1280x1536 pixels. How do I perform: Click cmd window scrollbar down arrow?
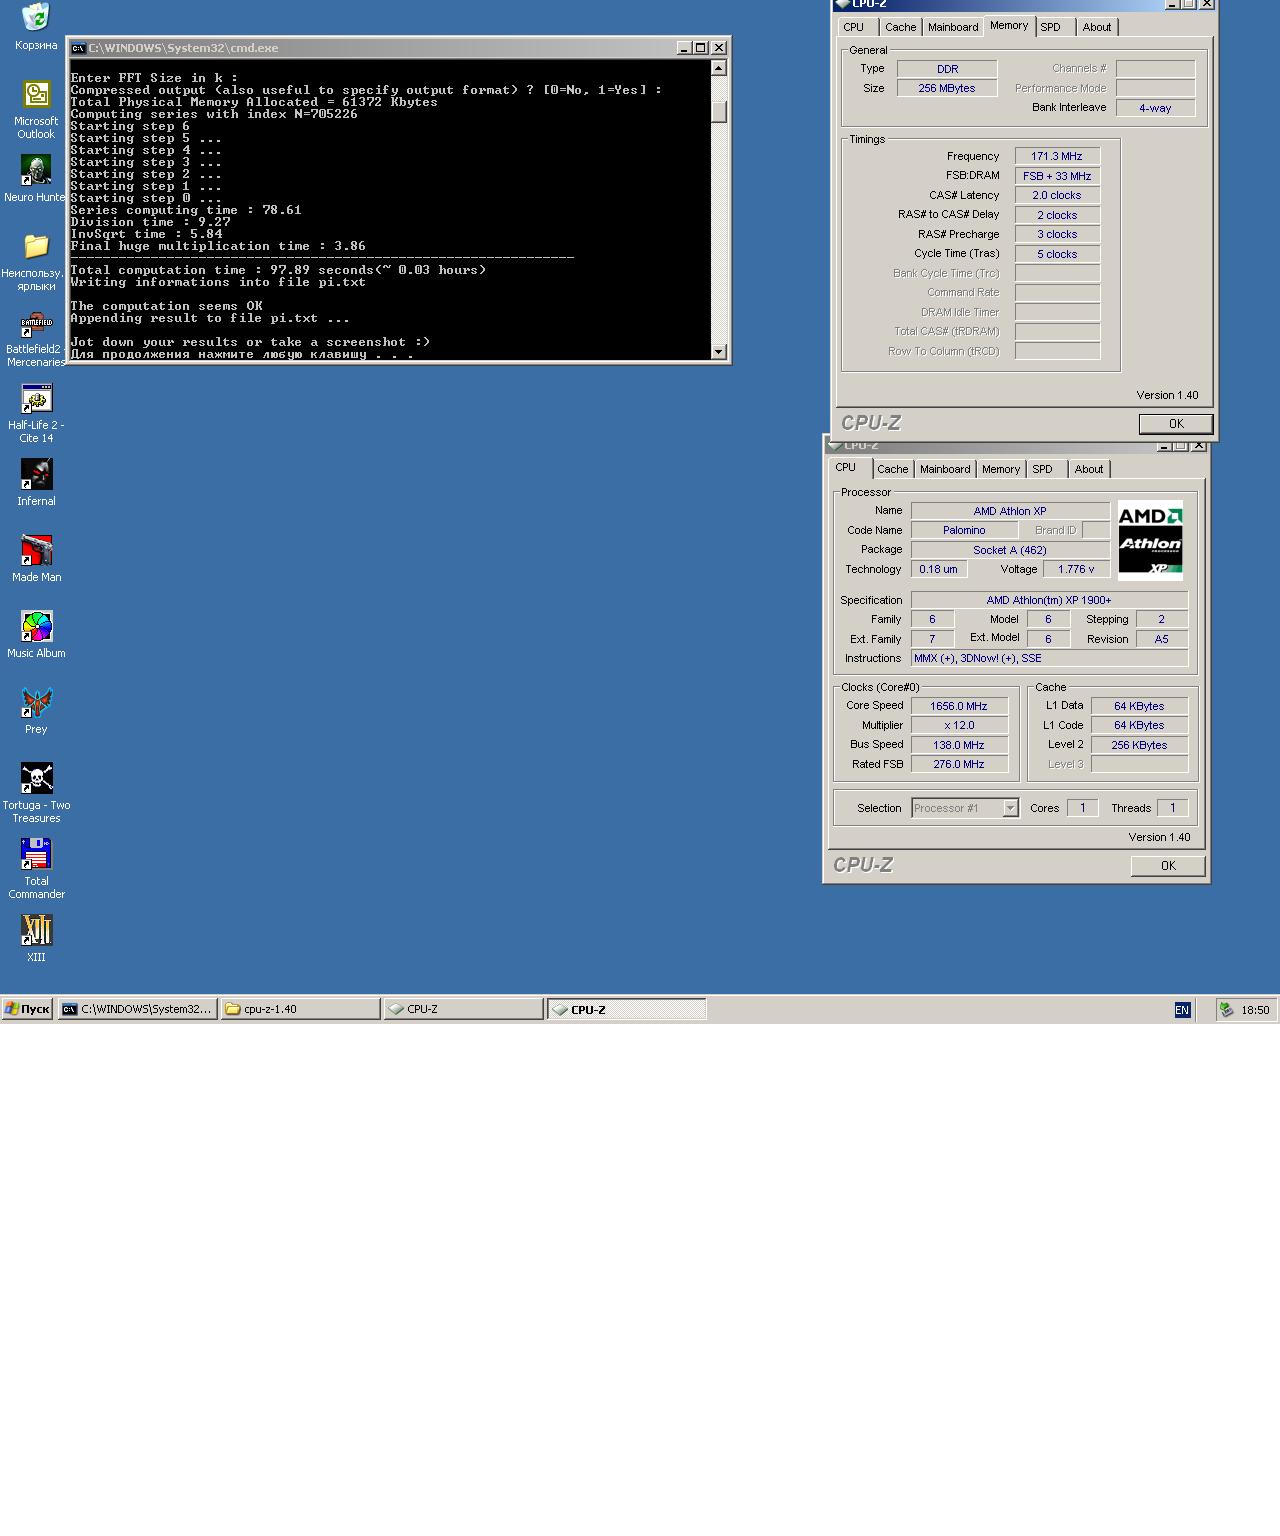[718, 351]
